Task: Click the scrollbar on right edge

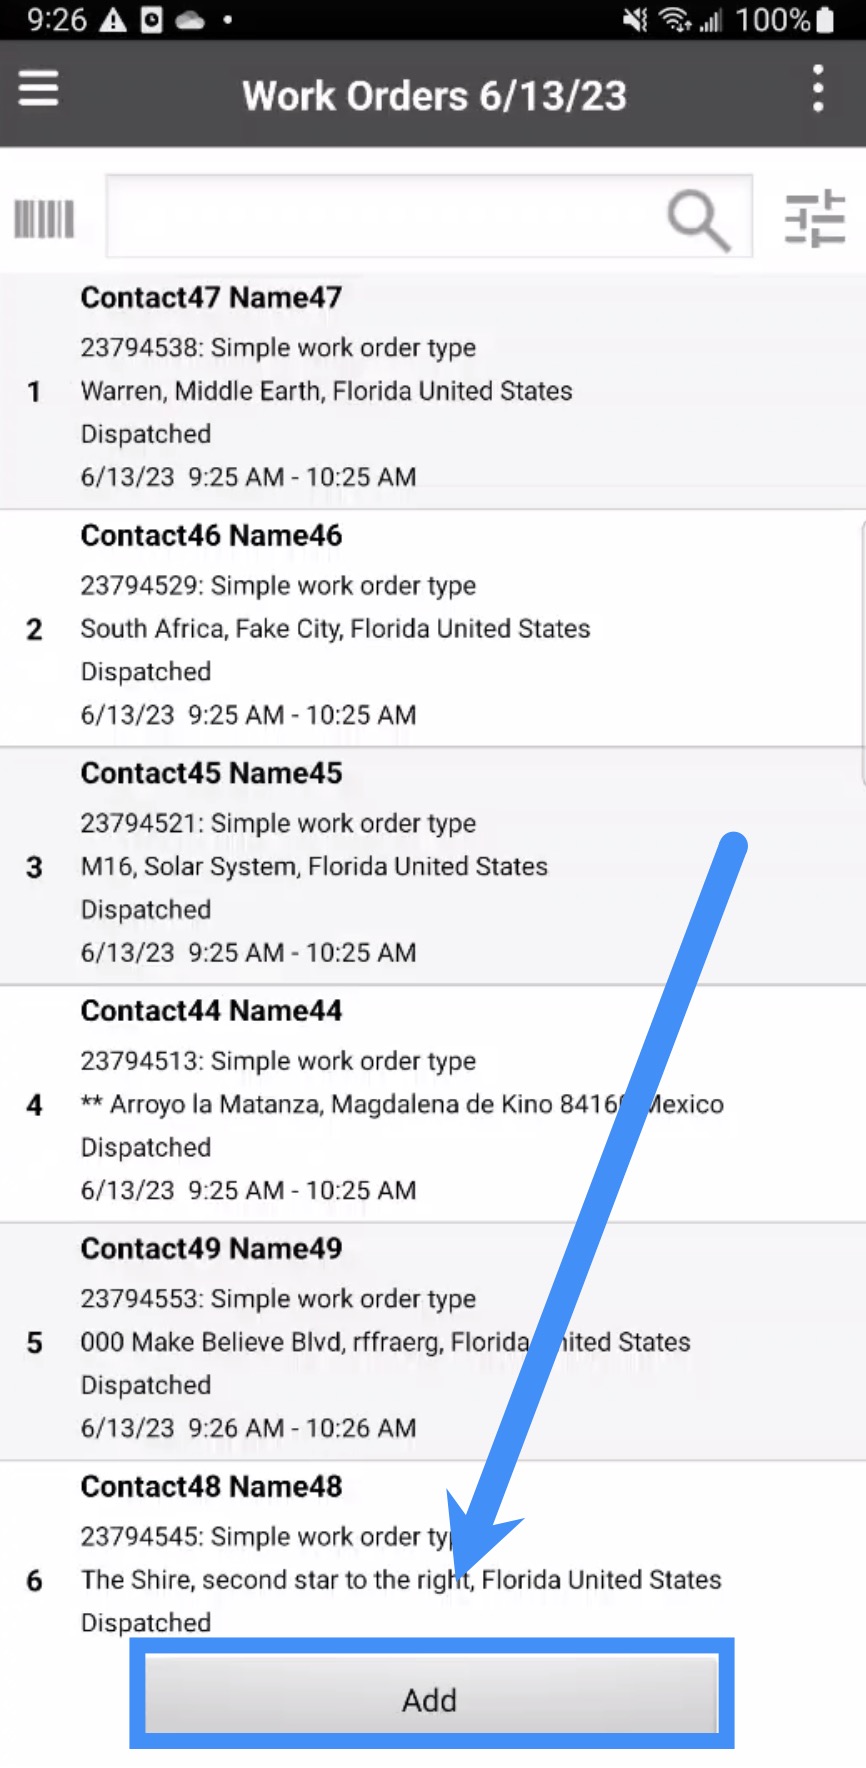Action: coord(862,650)
